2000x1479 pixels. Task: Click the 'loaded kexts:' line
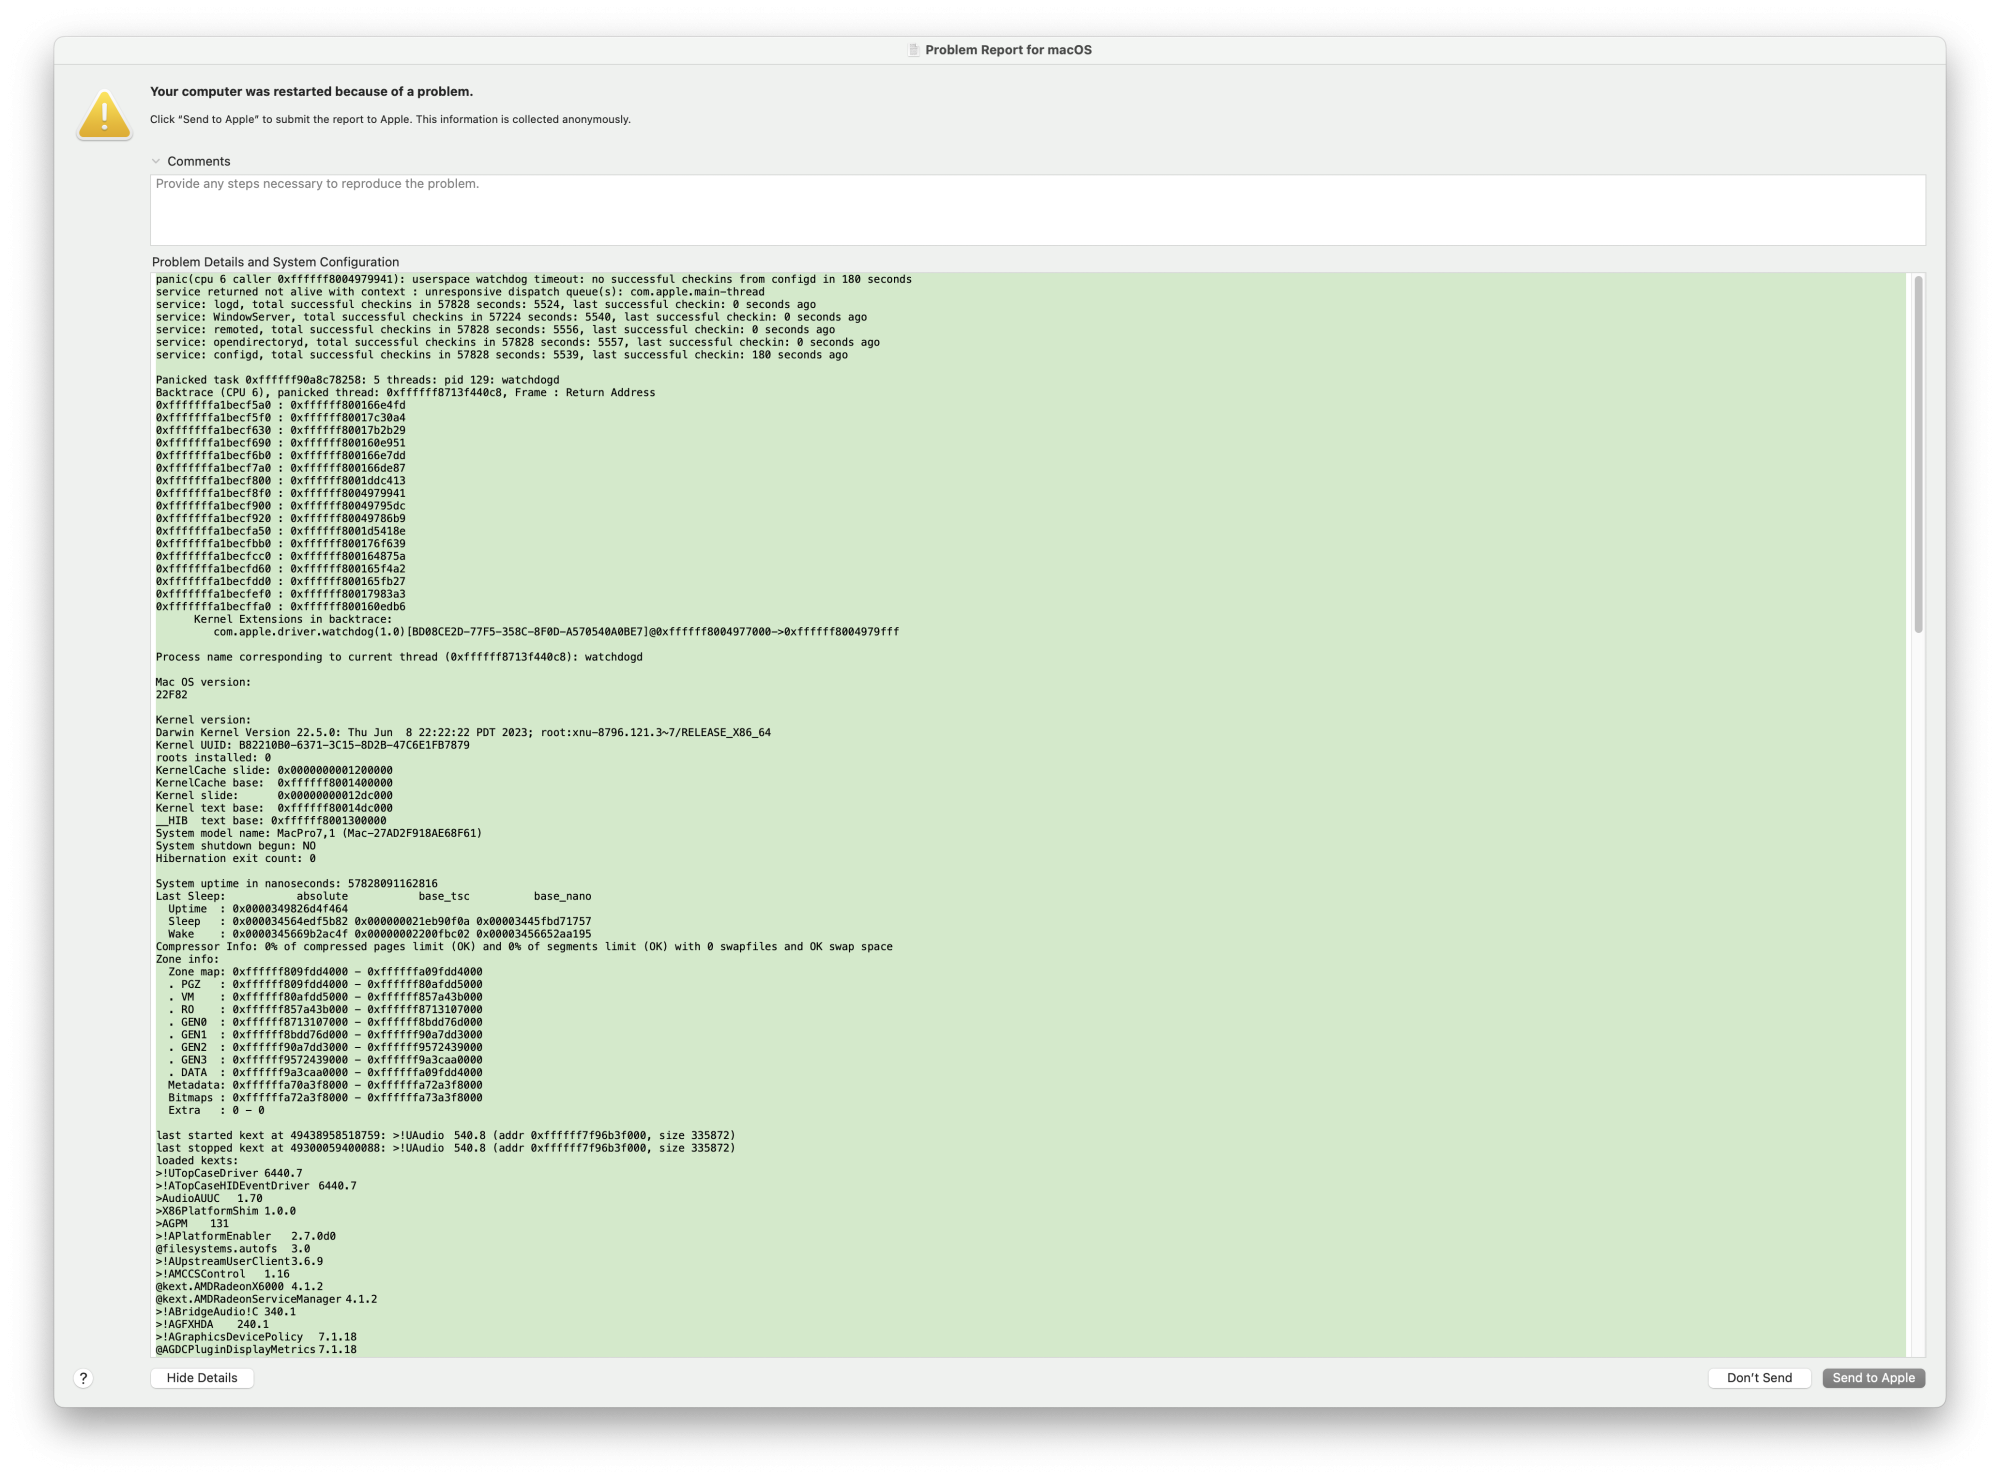[197, 1161]
